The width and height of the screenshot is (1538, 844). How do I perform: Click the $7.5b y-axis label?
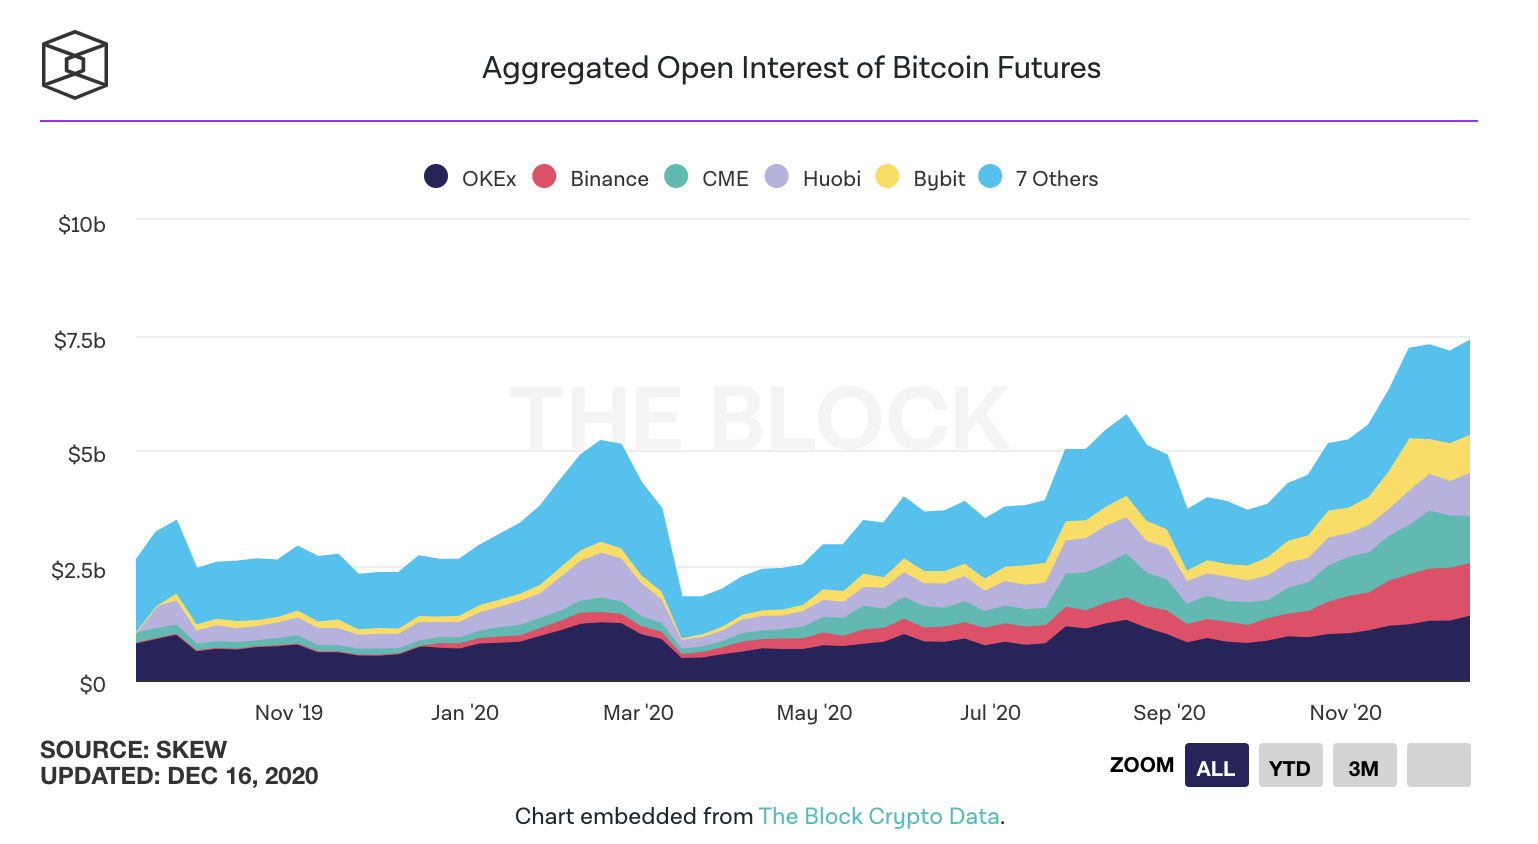[x=80, y=341]
